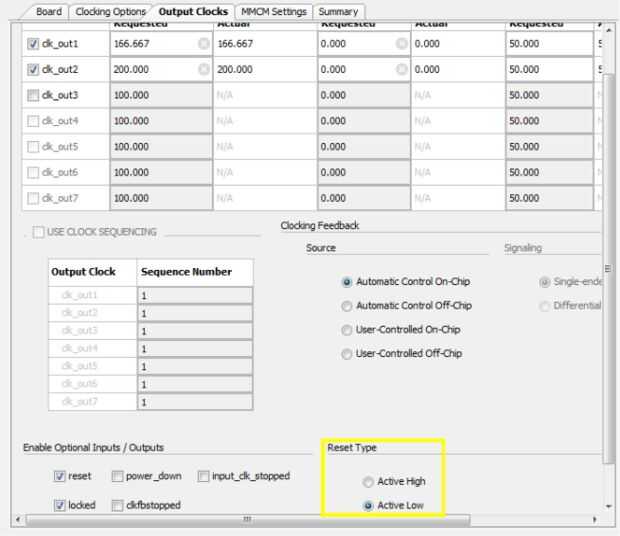Screen dimensions: 620x536
Task: Edit clk_out1 requested frequency 166.667
Action: click(x=161, y=43)
